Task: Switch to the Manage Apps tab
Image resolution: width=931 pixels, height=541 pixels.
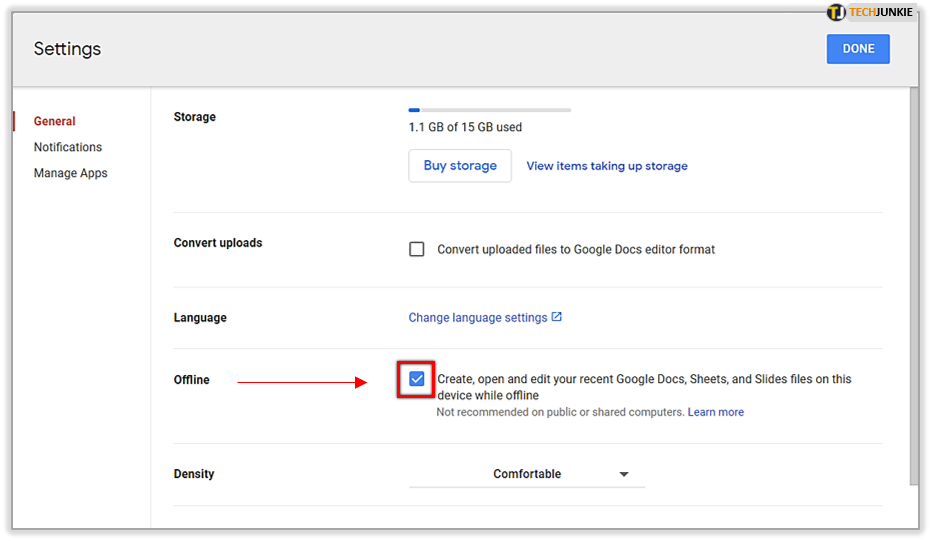Action: [71, 173]
